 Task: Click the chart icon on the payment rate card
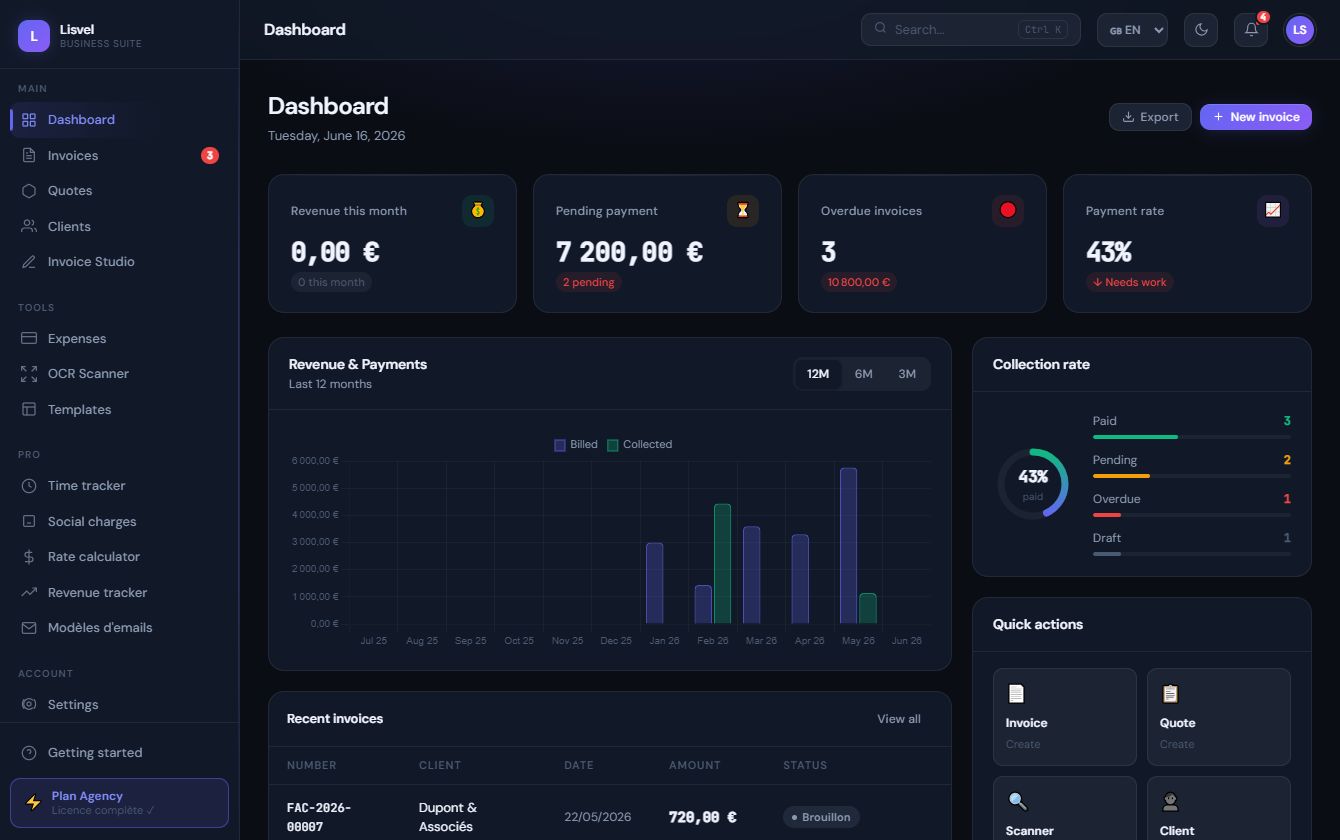1273,211
